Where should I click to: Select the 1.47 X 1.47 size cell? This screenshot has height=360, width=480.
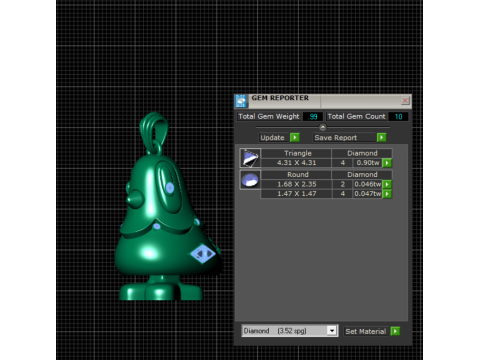pyautogui.click(x=296, y=194)
